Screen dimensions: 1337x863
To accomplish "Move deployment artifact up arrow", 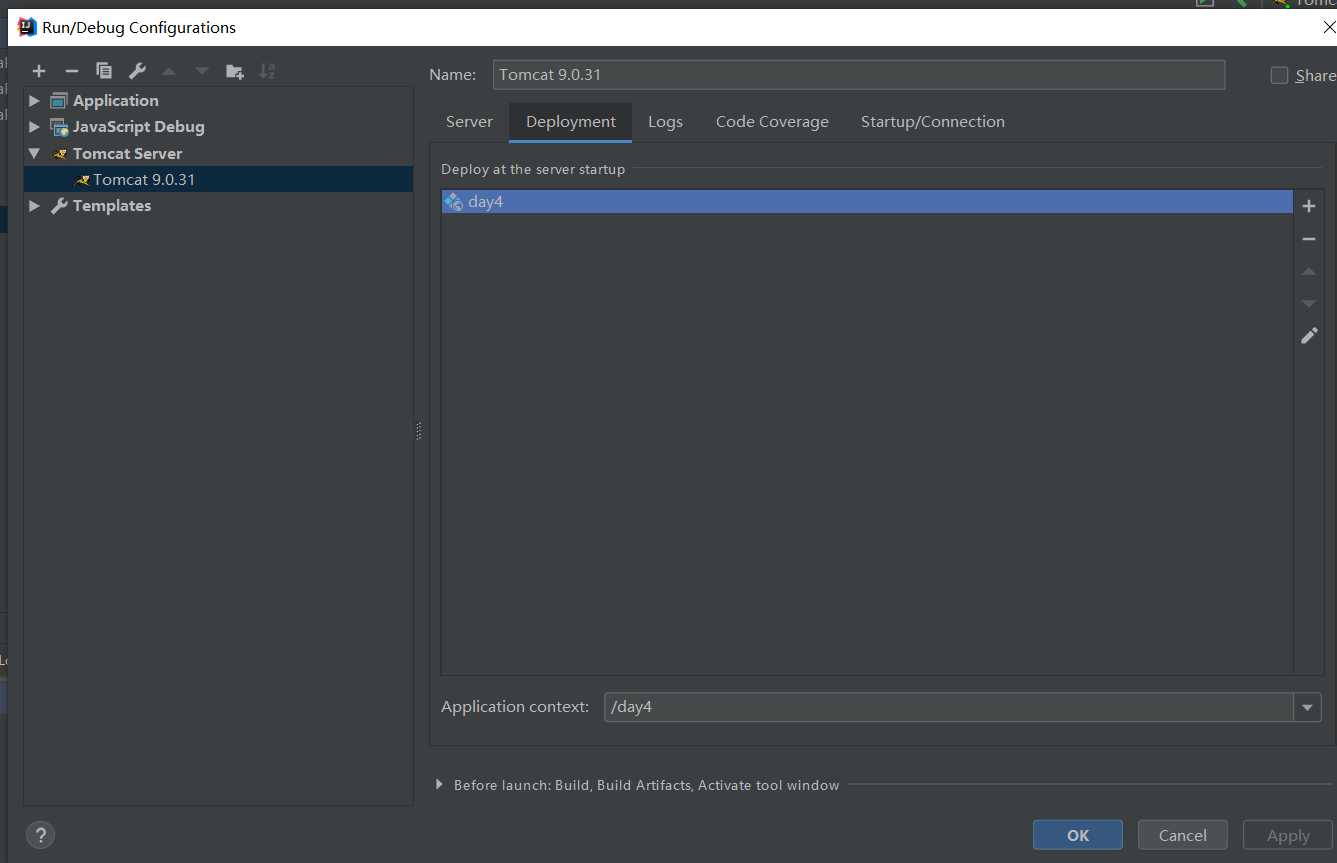I will tap(1309, 271).
